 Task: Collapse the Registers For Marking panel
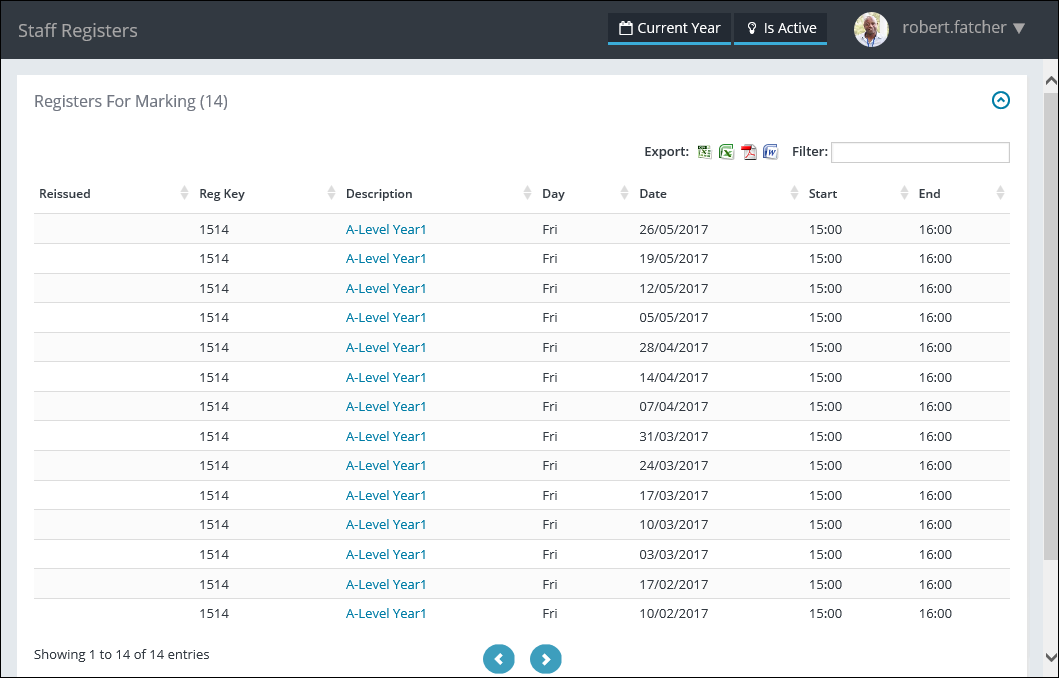tap(1000, 100)
